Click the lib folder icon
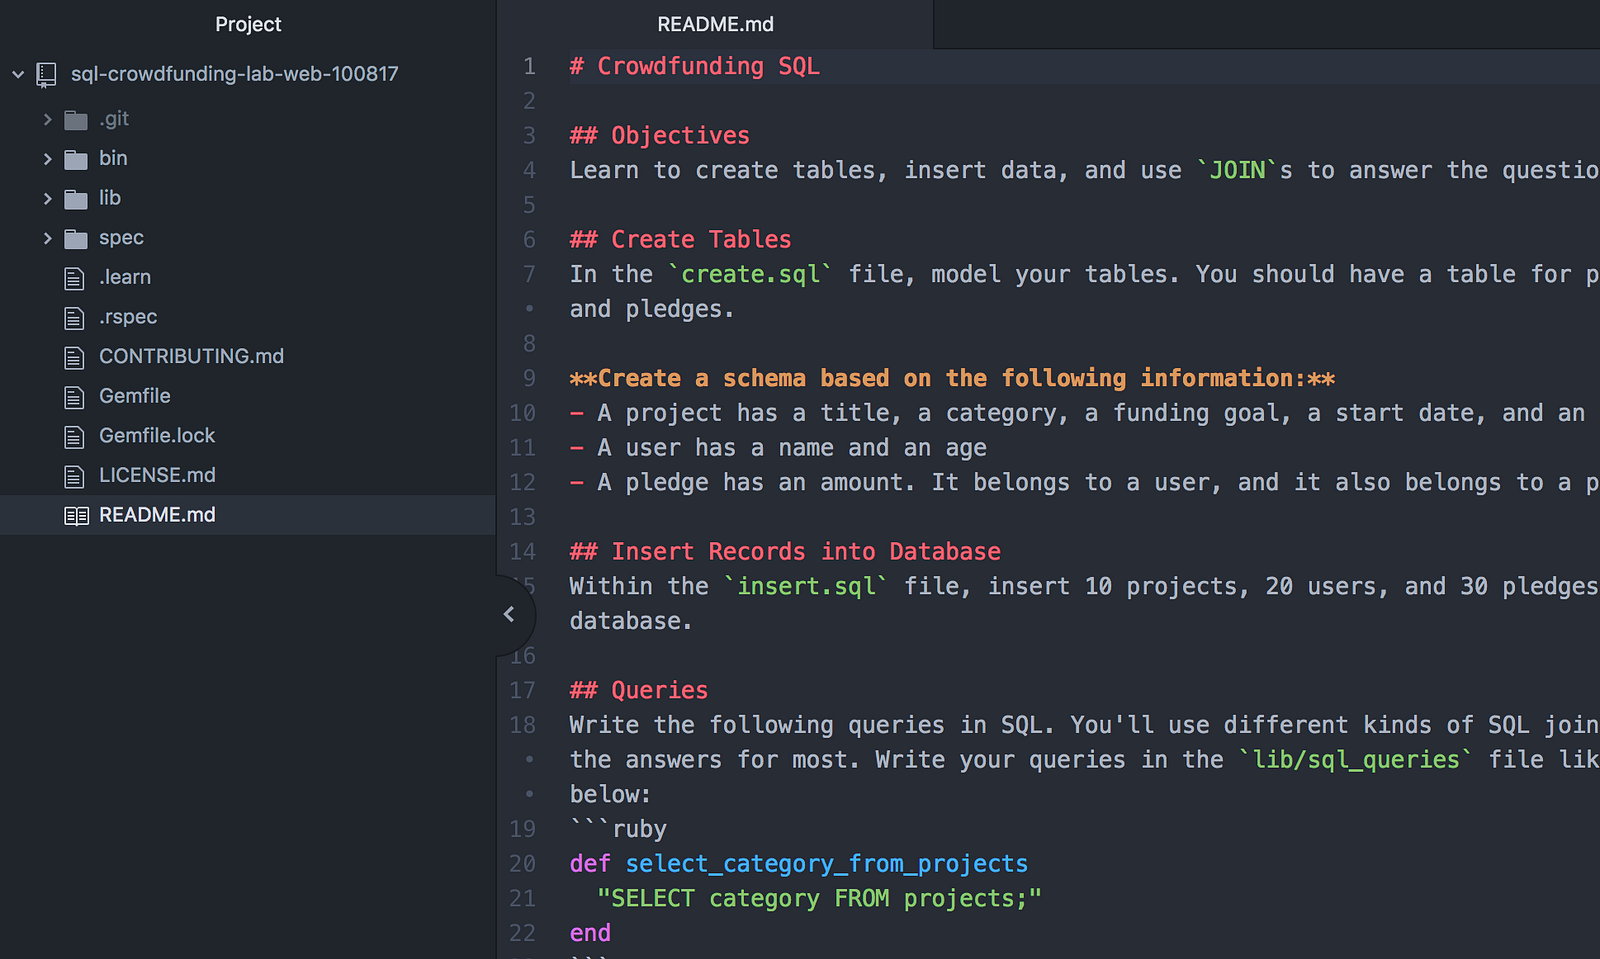1600x959 pixels. 76,199
